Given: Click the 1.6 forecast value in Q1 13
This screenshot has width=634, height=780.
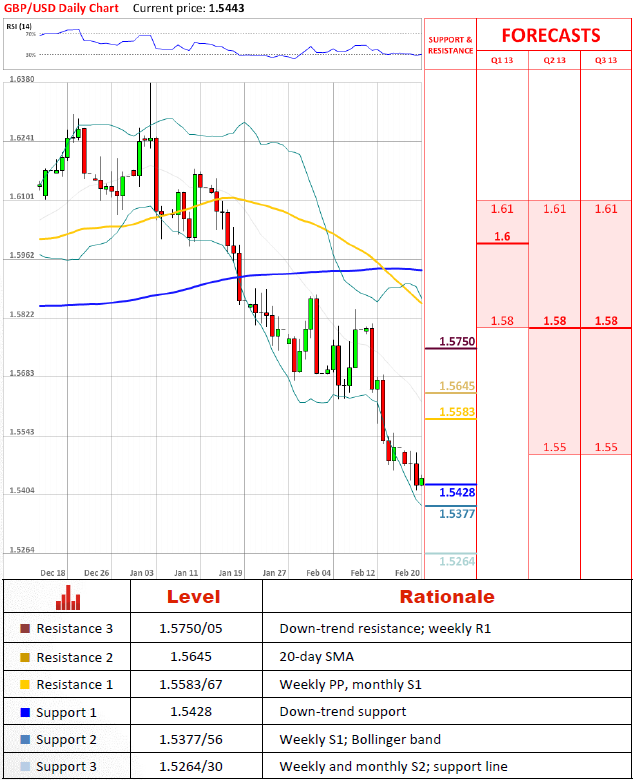Looking at the screenshot, I should coord(502,236).
